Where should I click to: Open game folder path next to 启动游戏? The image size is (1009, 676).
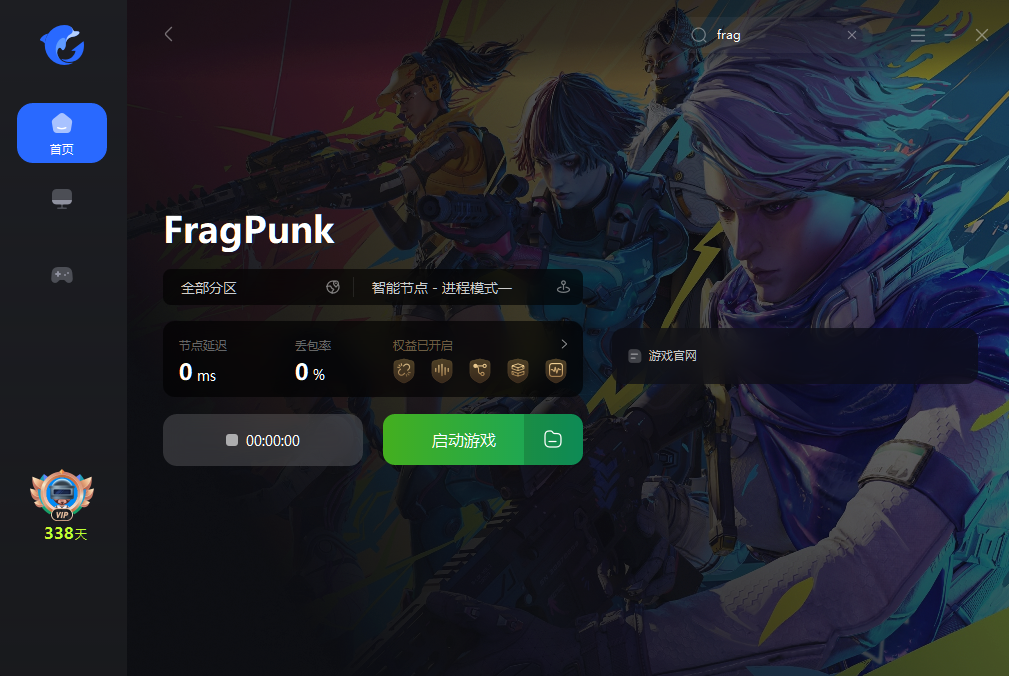point(553,440)
